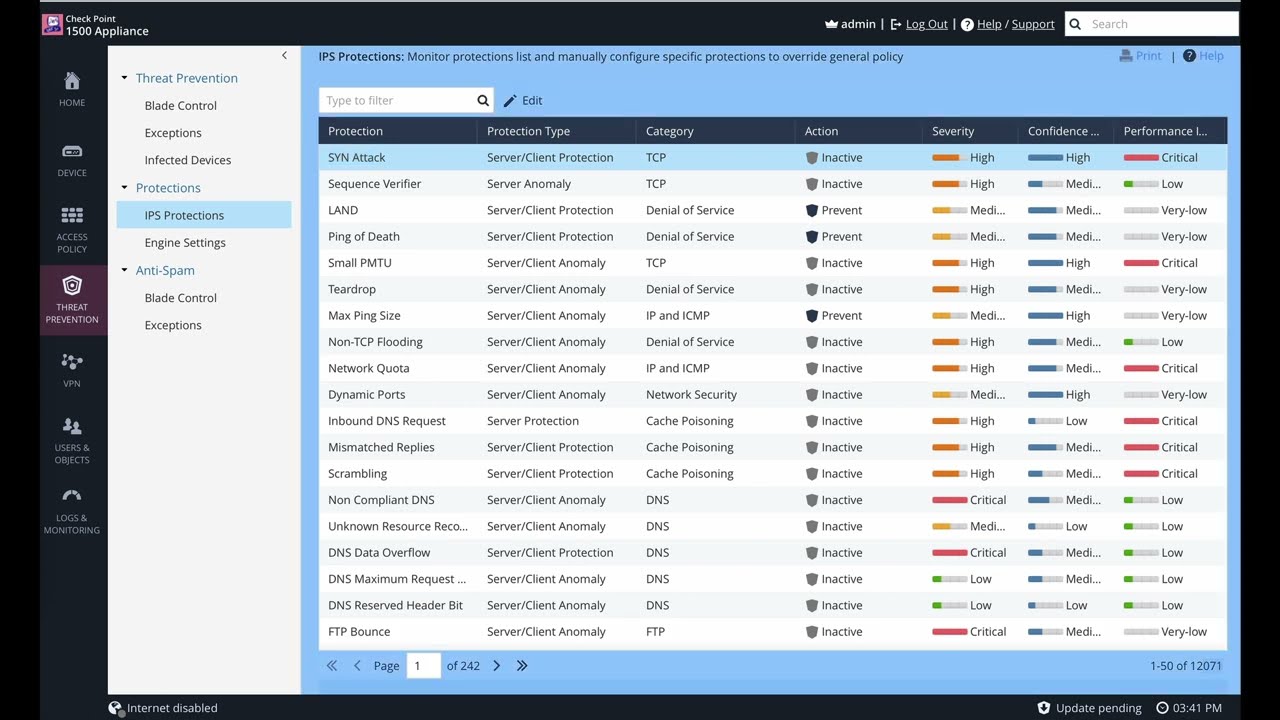Click the Internet disabled globe icon

tap(115, 708)
